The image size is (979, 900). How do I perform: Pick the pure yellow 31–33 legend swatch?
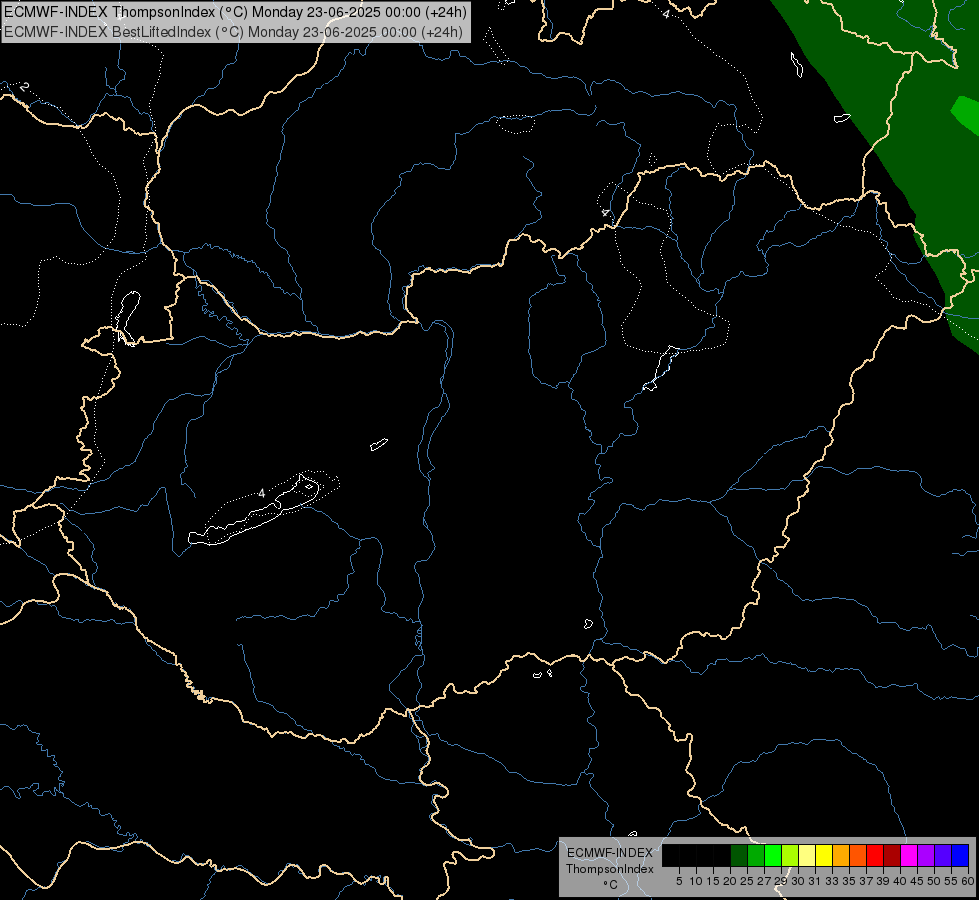[x=824, y=855]
